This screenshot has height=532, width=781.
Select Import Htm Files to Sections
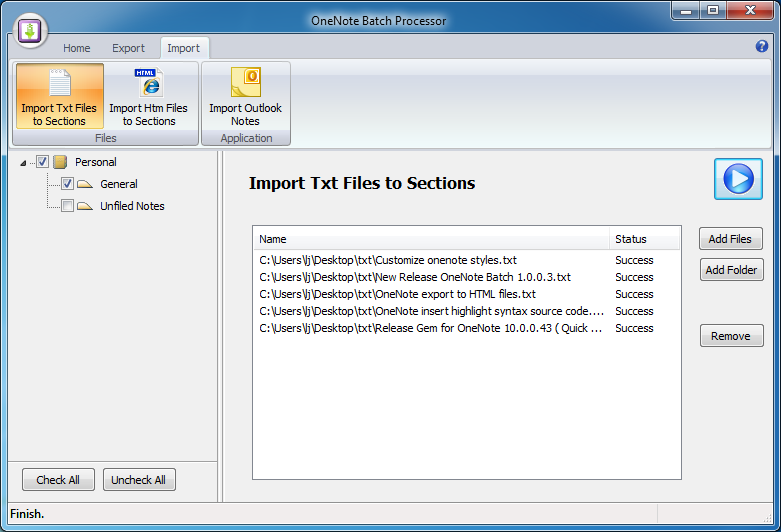[148, 96]
